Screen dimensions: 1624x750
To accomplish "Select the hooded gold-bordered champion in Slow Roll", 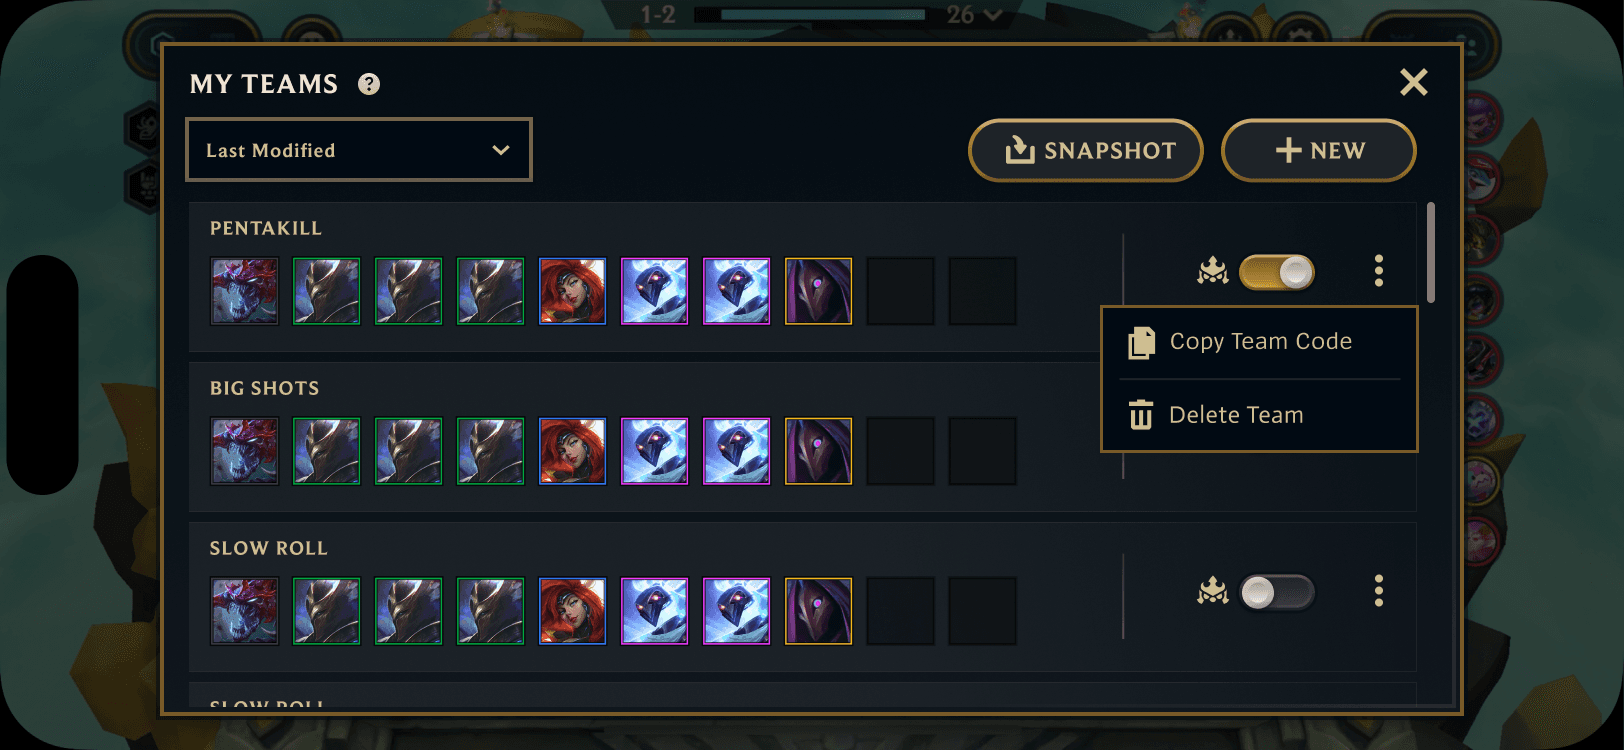I will click(x=819, y=611).
